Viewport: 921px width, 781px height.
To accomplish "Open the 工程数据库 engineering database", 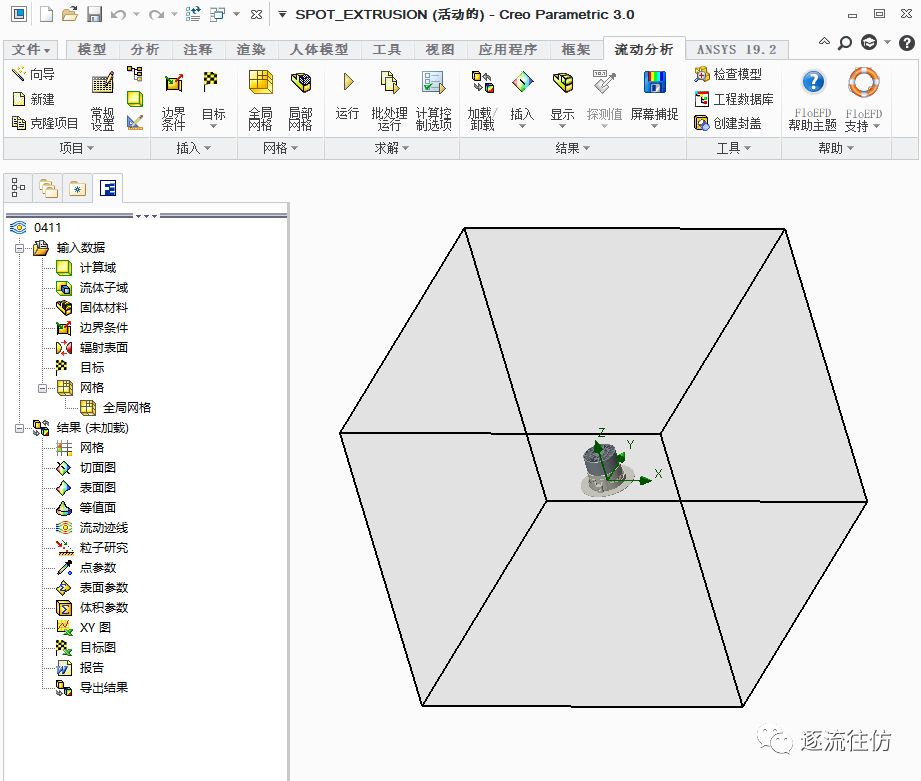I will 734,99.
